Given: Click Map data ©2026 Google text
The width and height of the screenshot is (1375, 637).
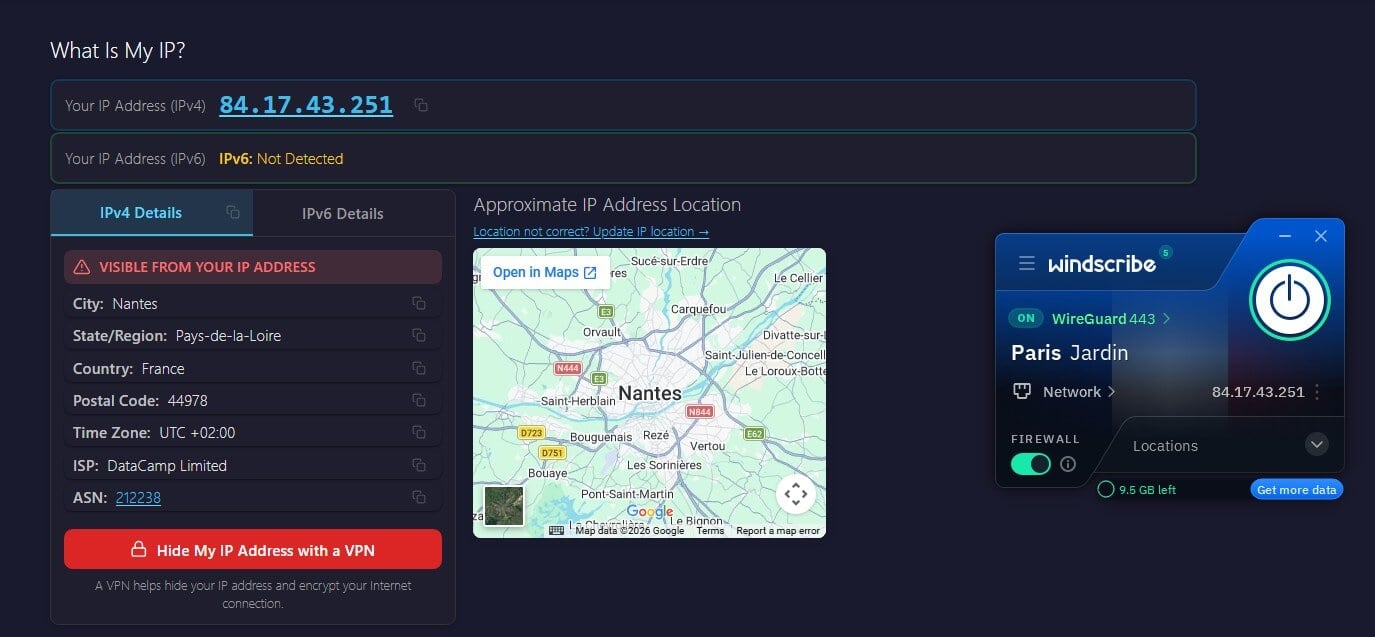Looking at the screenshot, I should (630, 531).
